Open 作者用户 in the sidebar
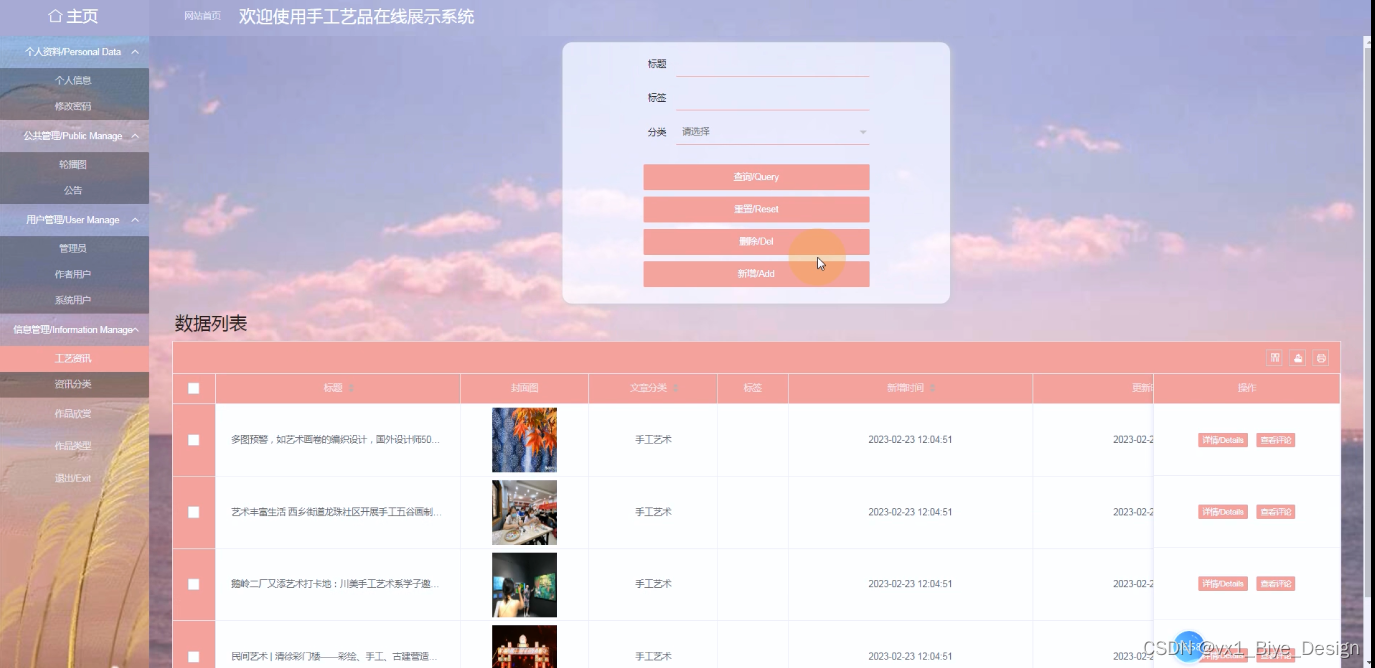Screen dimensions: 1375x668 click(74, 274)
